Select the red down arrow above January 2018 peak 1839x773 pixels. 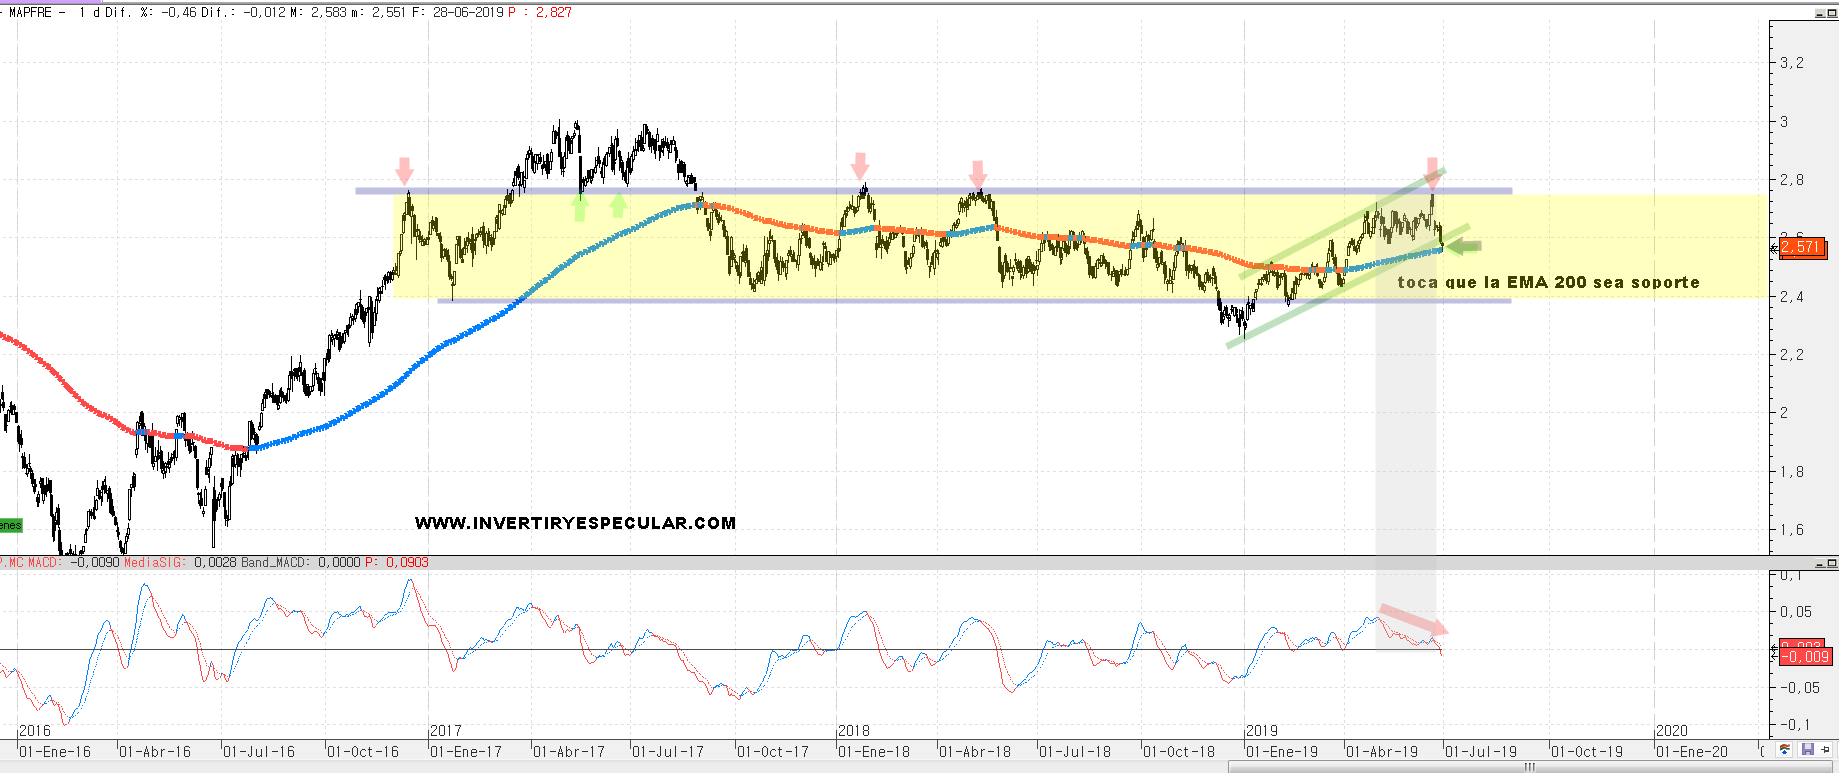pos(860,165)
